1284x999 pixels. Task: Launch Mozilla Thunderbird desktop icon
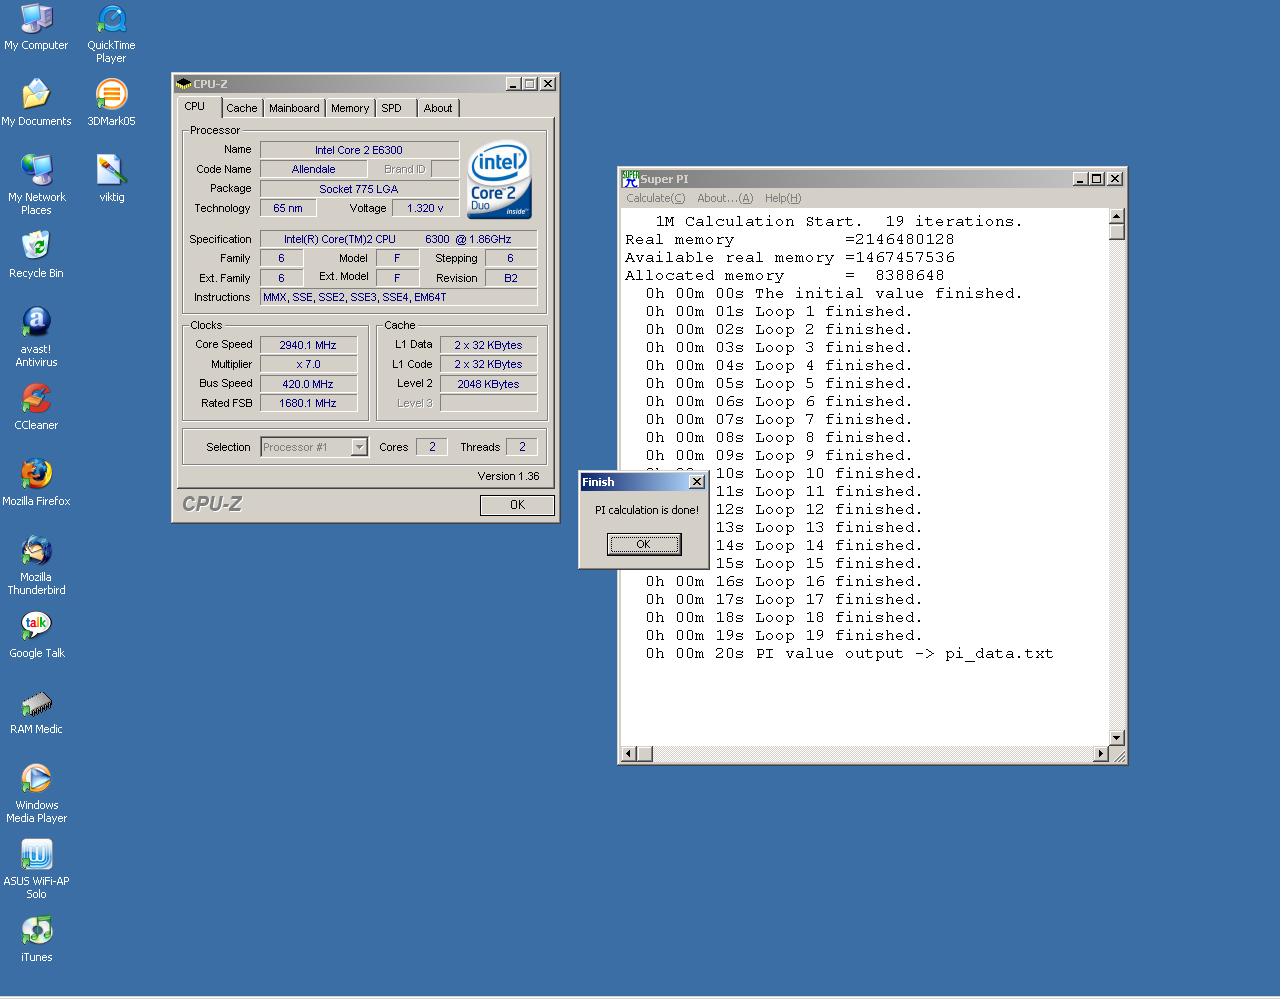(x=36, y=565)
